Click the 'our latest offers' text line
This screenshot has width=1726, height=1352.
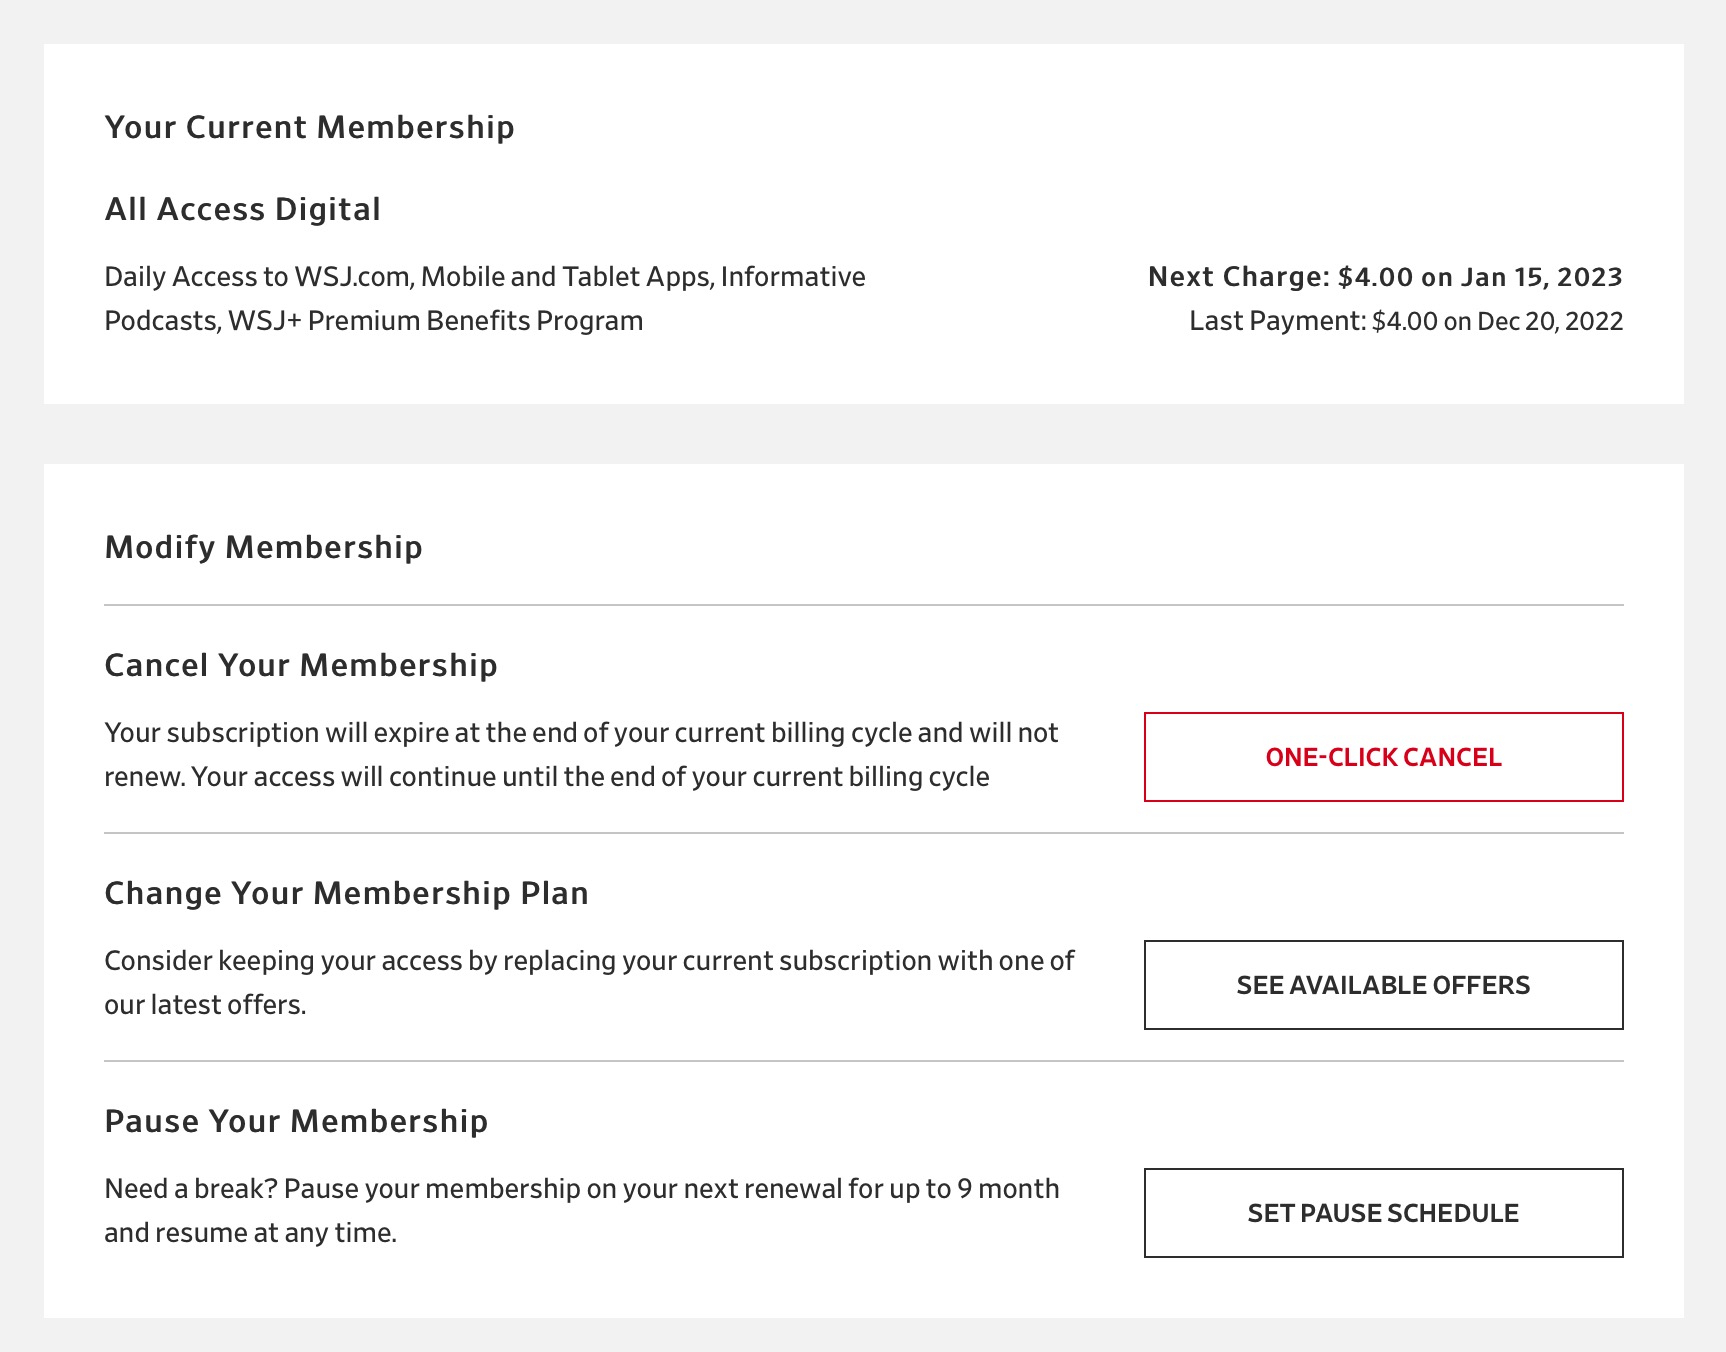tap(205, 1005)
